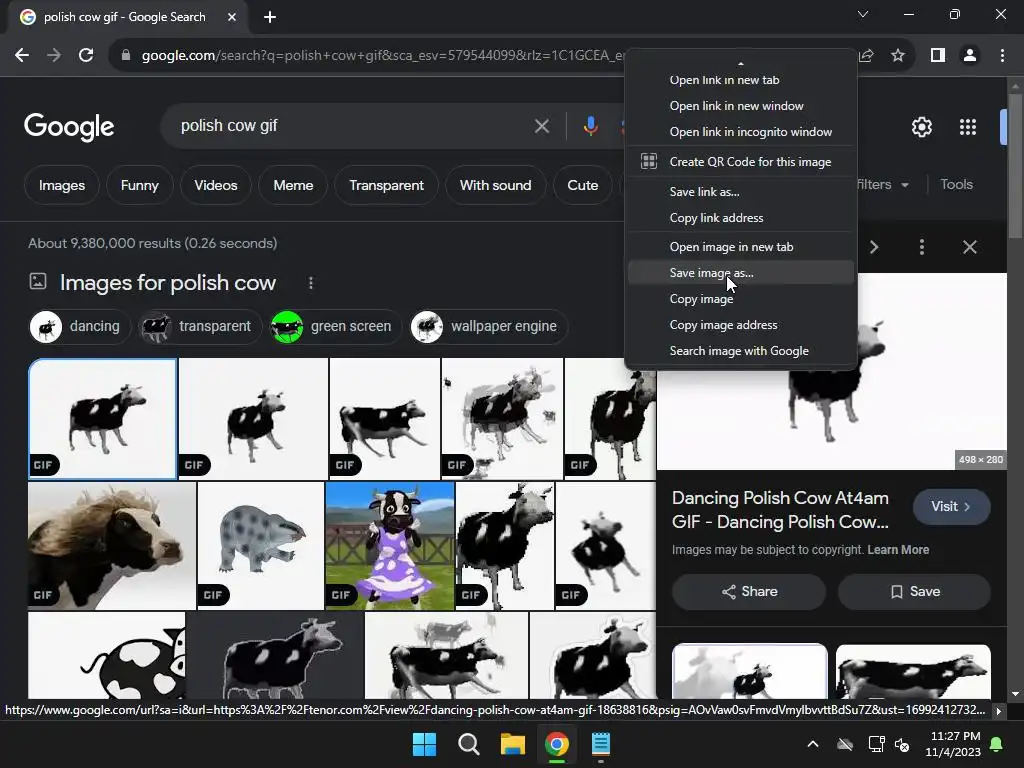Pick the green screen suggestion chip
This screenshot has height=768, width=1024.
pyautogui.click(x=336, y=327)
